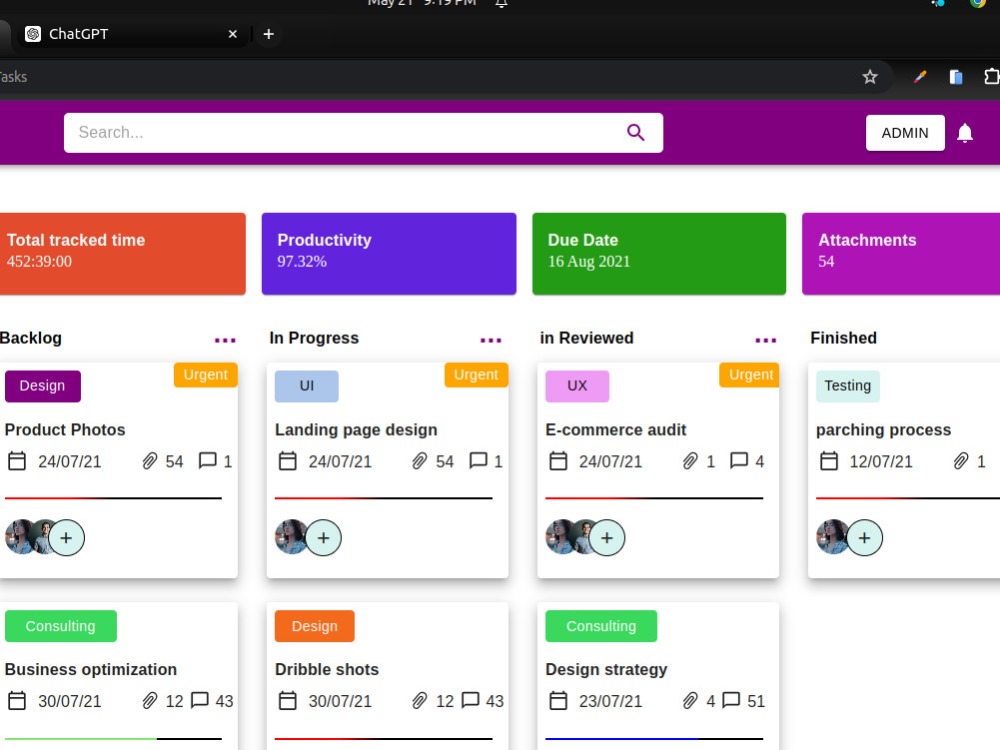Click calendar icon on parching process
Image resolution: width=1000 pixels, height=750 pixels.
click(x=828, y=460)
